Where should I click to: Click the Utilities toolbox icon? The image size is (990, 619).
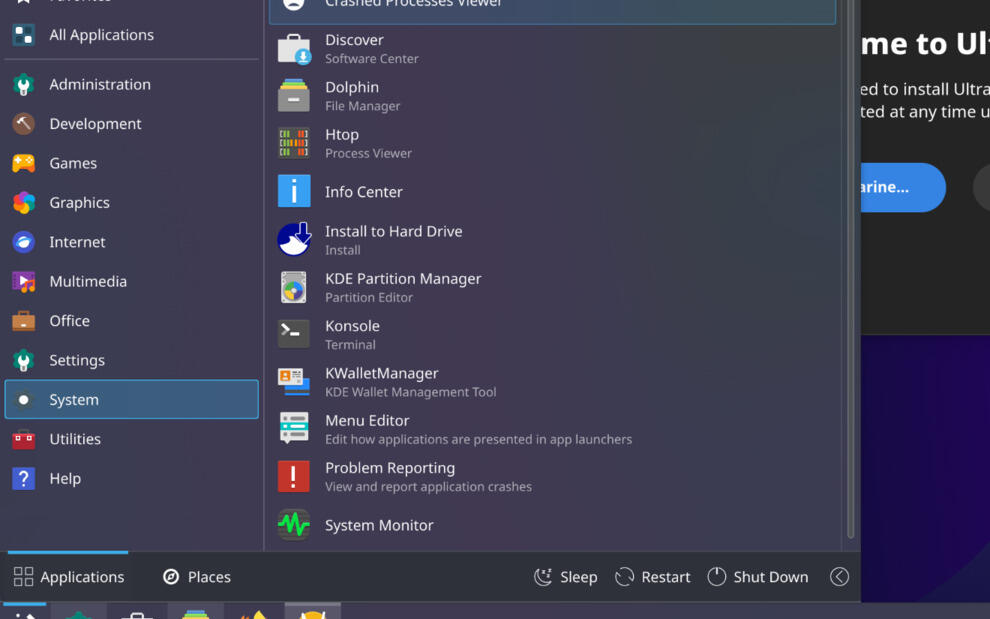(x=23, y=439)
